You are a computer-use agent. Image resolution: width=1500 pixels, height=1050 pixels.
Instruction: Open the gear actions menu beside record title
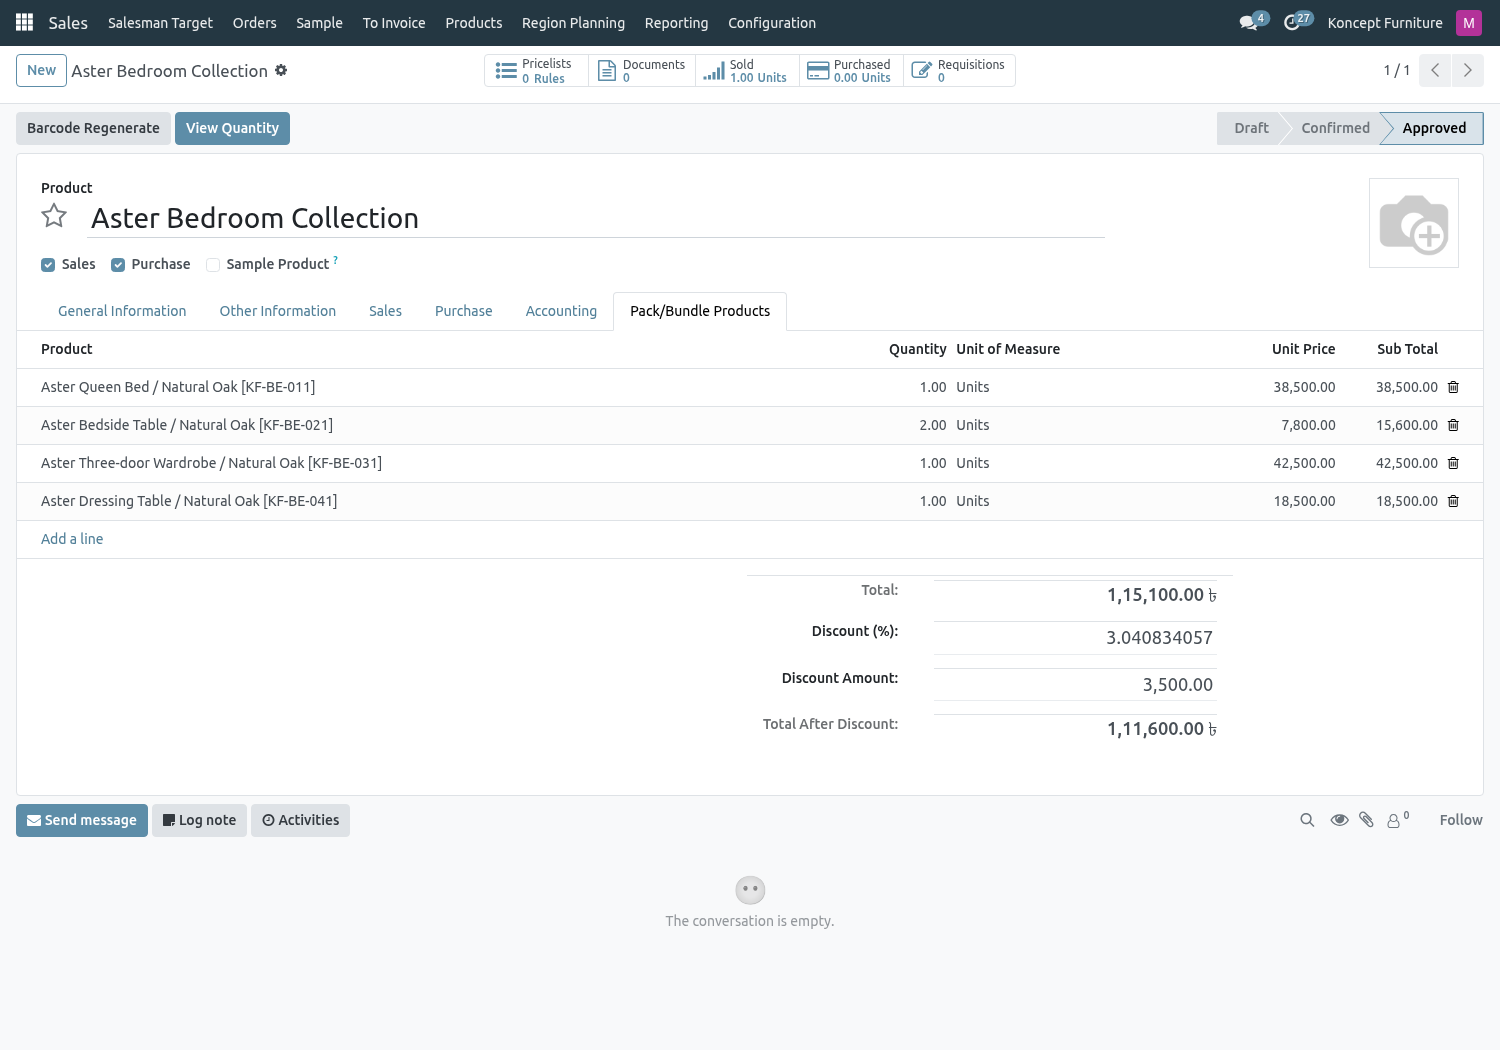(281, 70)
